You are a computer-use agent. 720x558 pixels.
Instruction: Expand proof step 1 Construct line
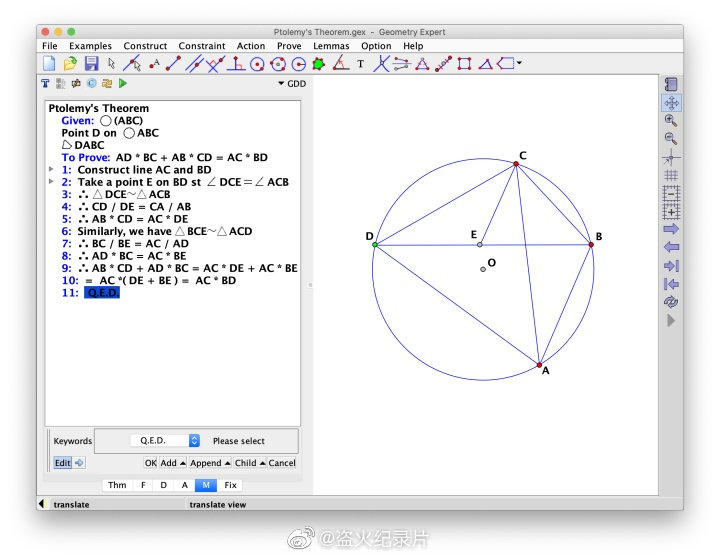coord(52,170)
